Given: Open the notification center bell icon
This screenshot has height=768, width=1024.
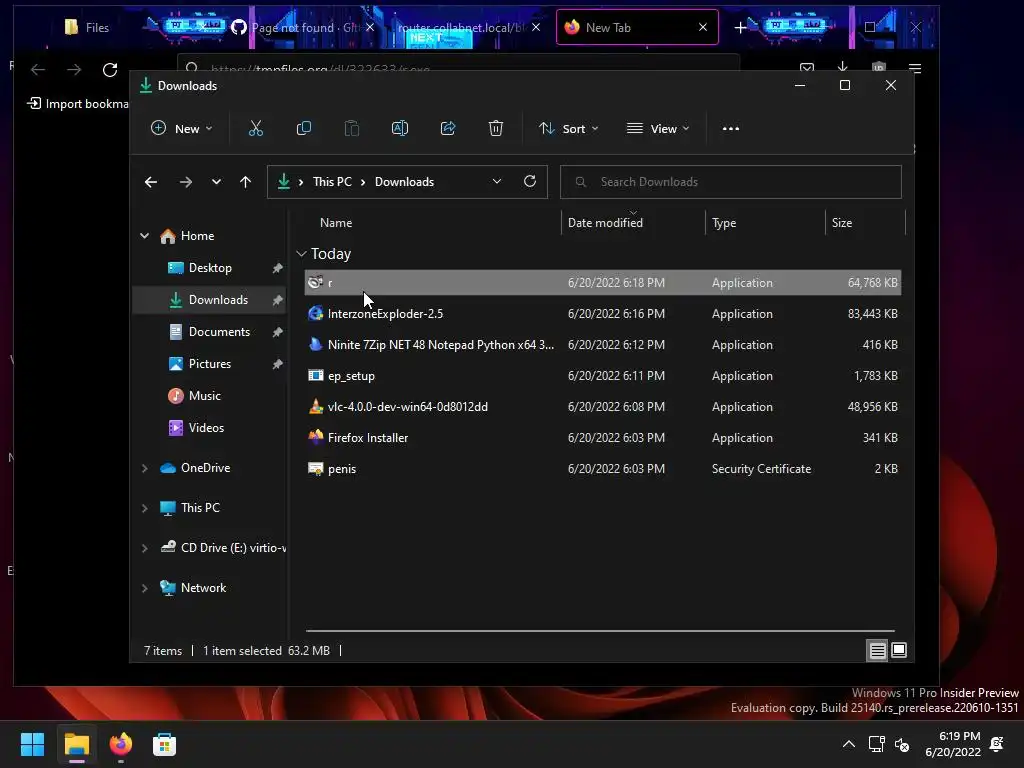Looking at the screenshot, I should point(997,744).
